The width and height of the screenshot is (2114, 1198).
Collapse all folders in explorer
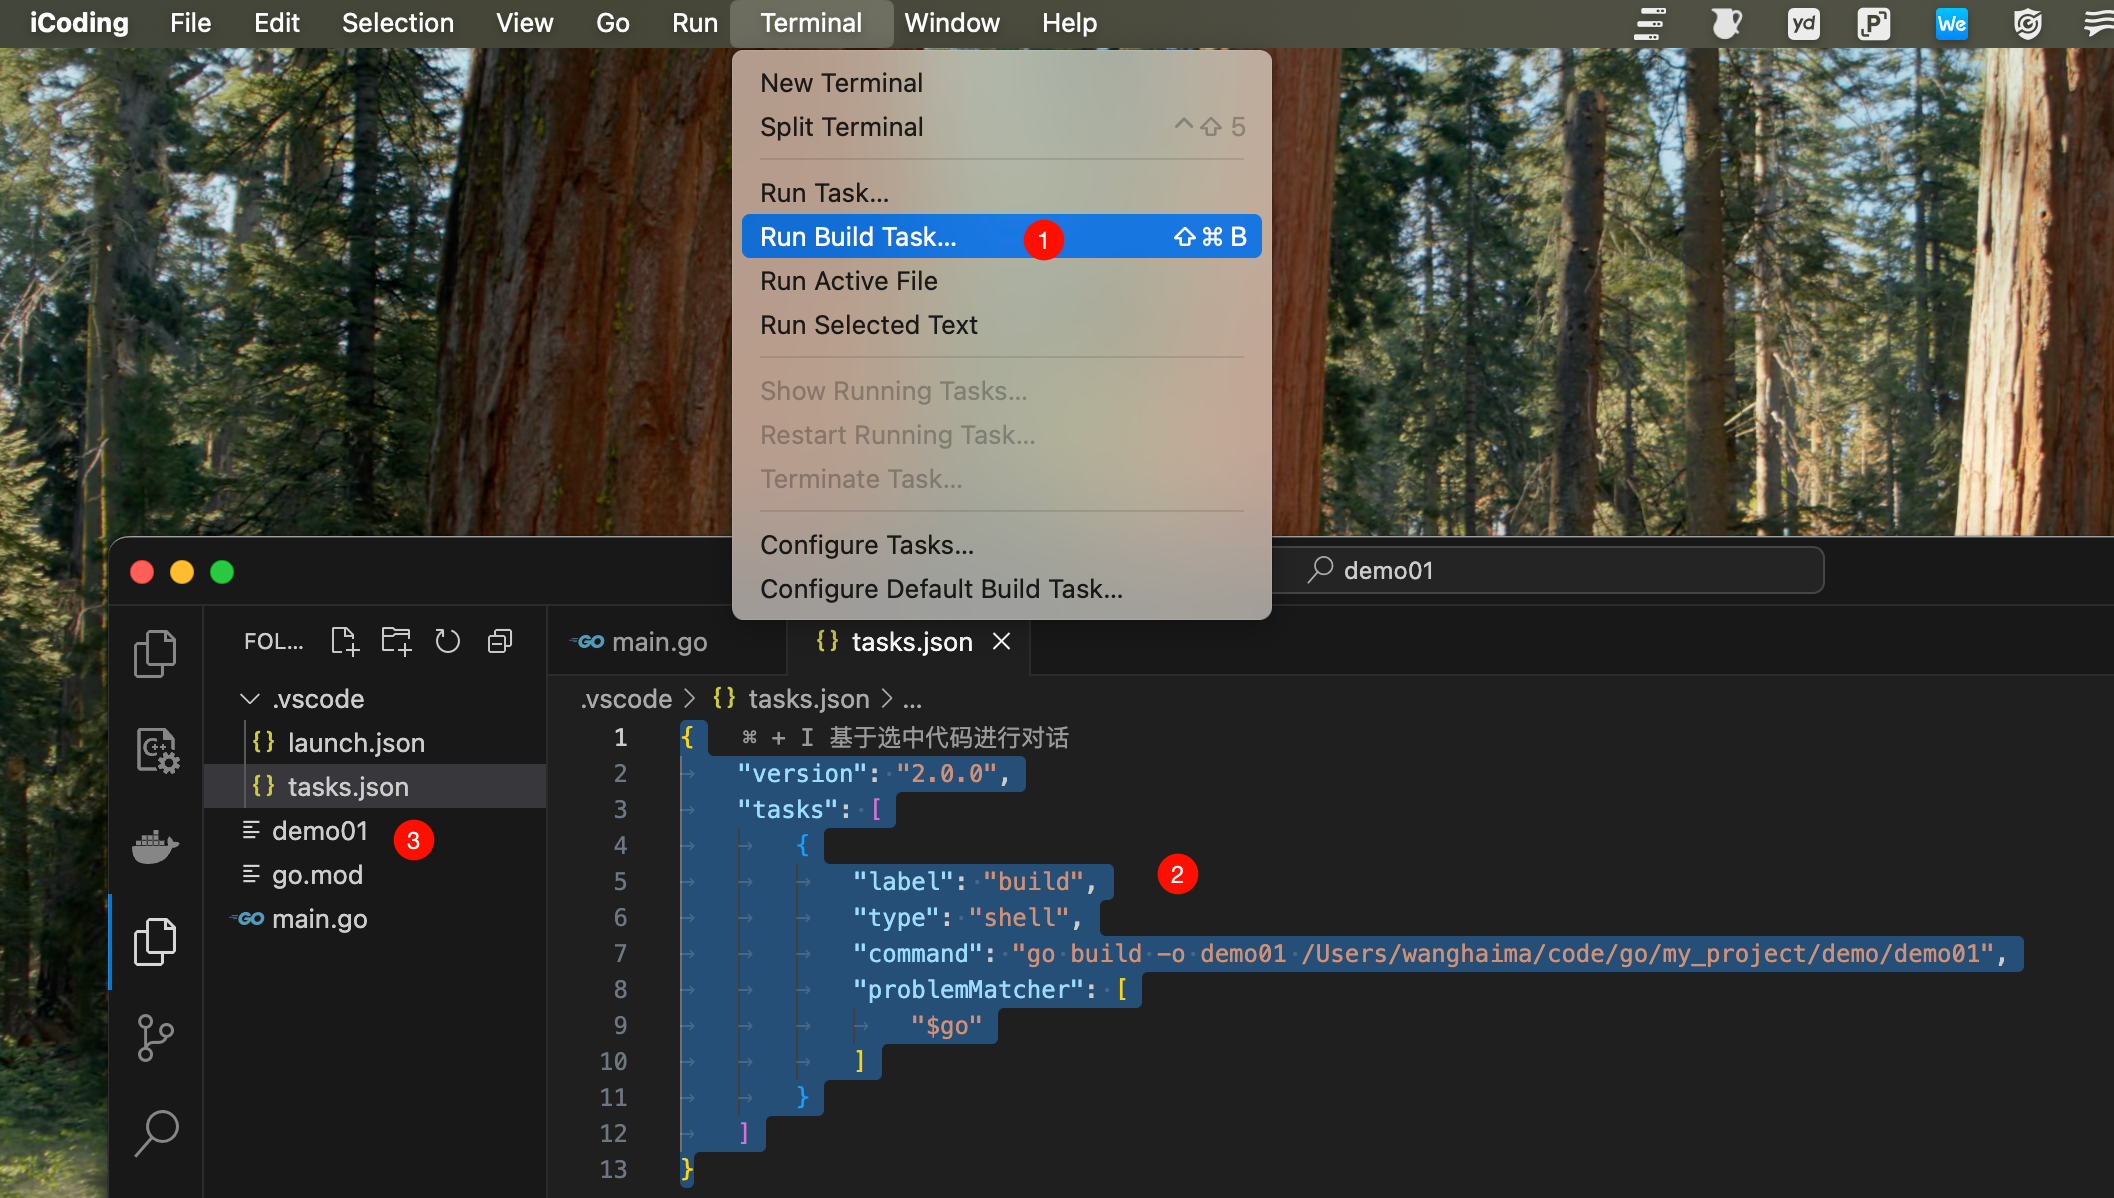499,642
